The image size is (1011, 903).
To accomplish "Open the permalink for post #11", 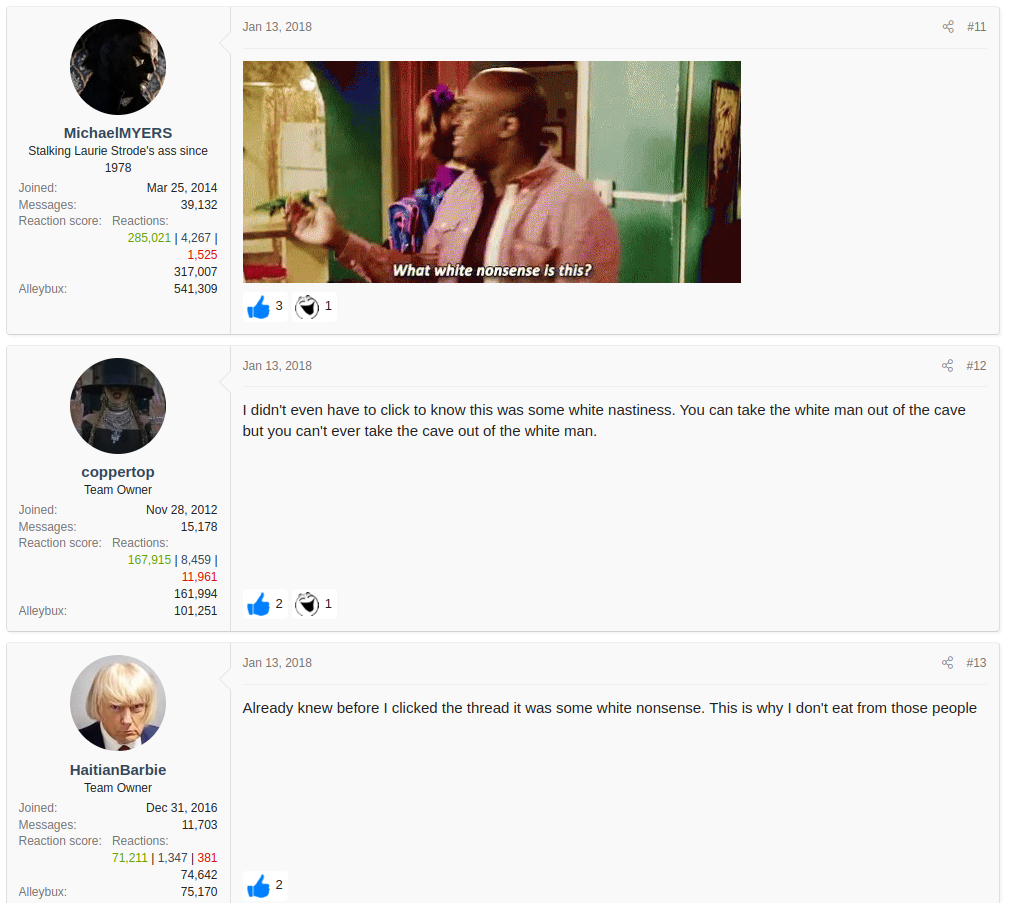I will click(976, 27).
